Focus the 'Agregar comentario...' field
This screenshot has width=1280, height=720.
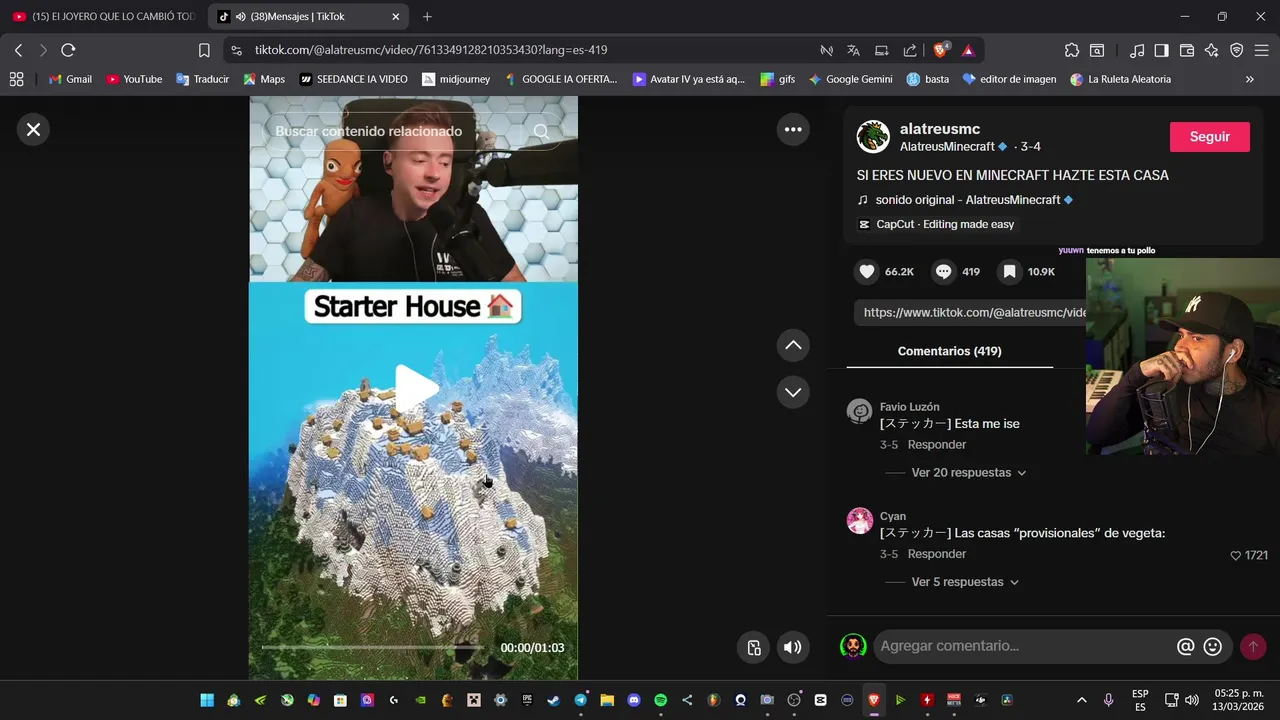pos(1025,646)
